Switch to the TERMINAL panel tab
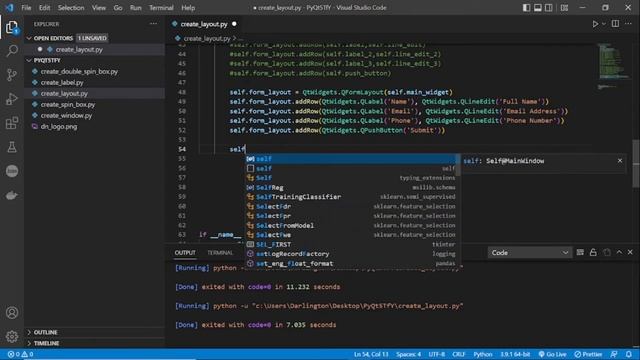The width and height of the screenshot is (640, 360). point(220,253)
